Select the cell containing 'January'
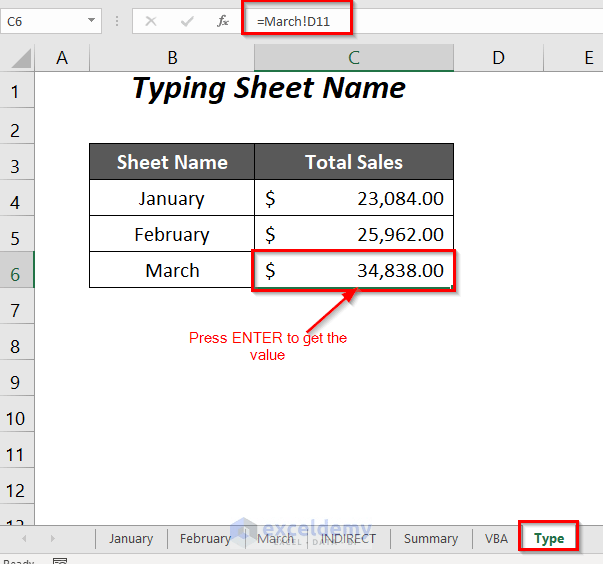The height and width of the screenshot is (564, 603). [172, 198]
